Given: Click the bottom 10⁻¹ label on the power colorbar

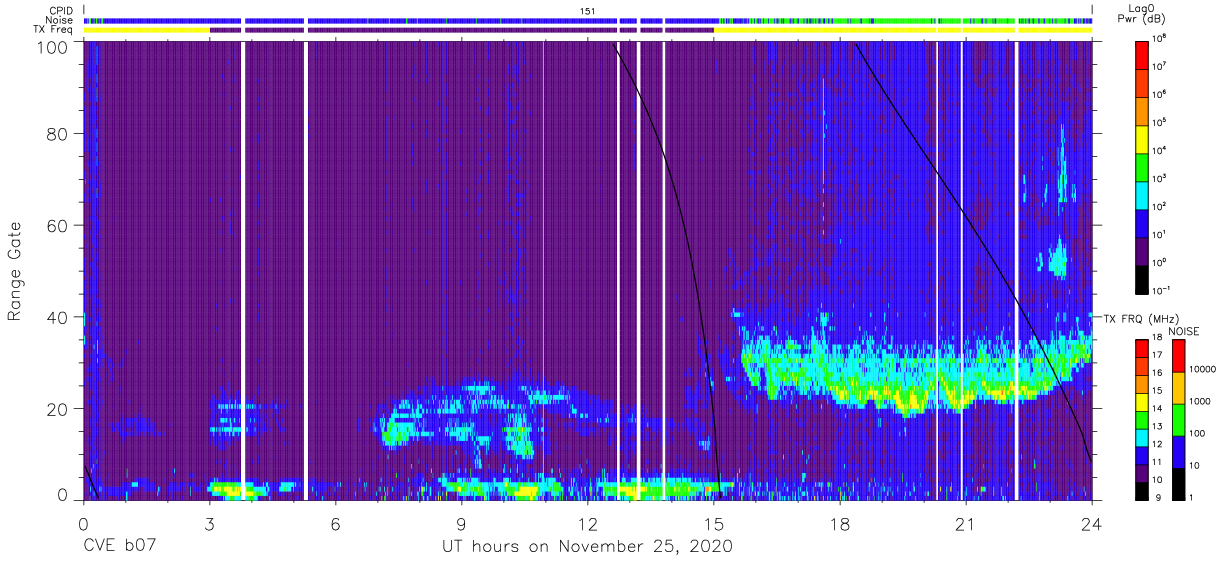Looking at the screenshot, I should 1161,290.
